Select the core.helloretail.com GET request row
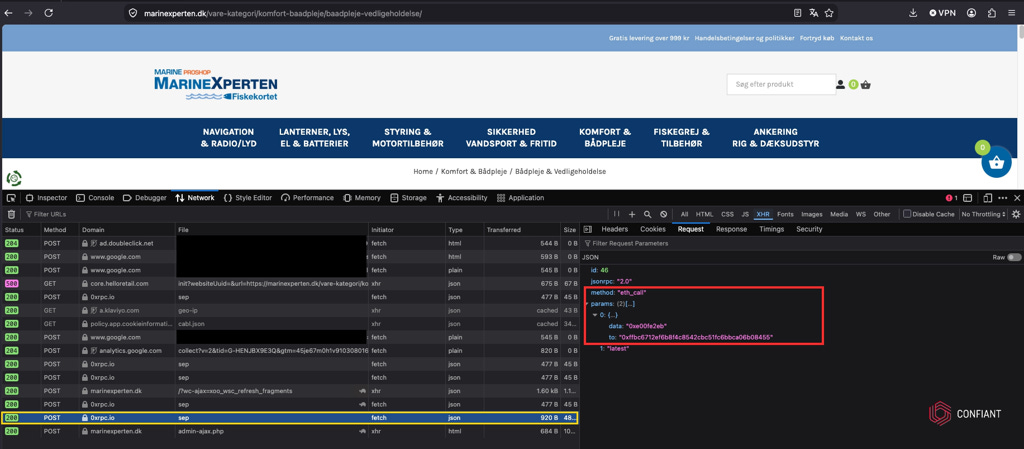Image resolution: width=1024 pixels, height=449 pixels. tap(290, 284)
